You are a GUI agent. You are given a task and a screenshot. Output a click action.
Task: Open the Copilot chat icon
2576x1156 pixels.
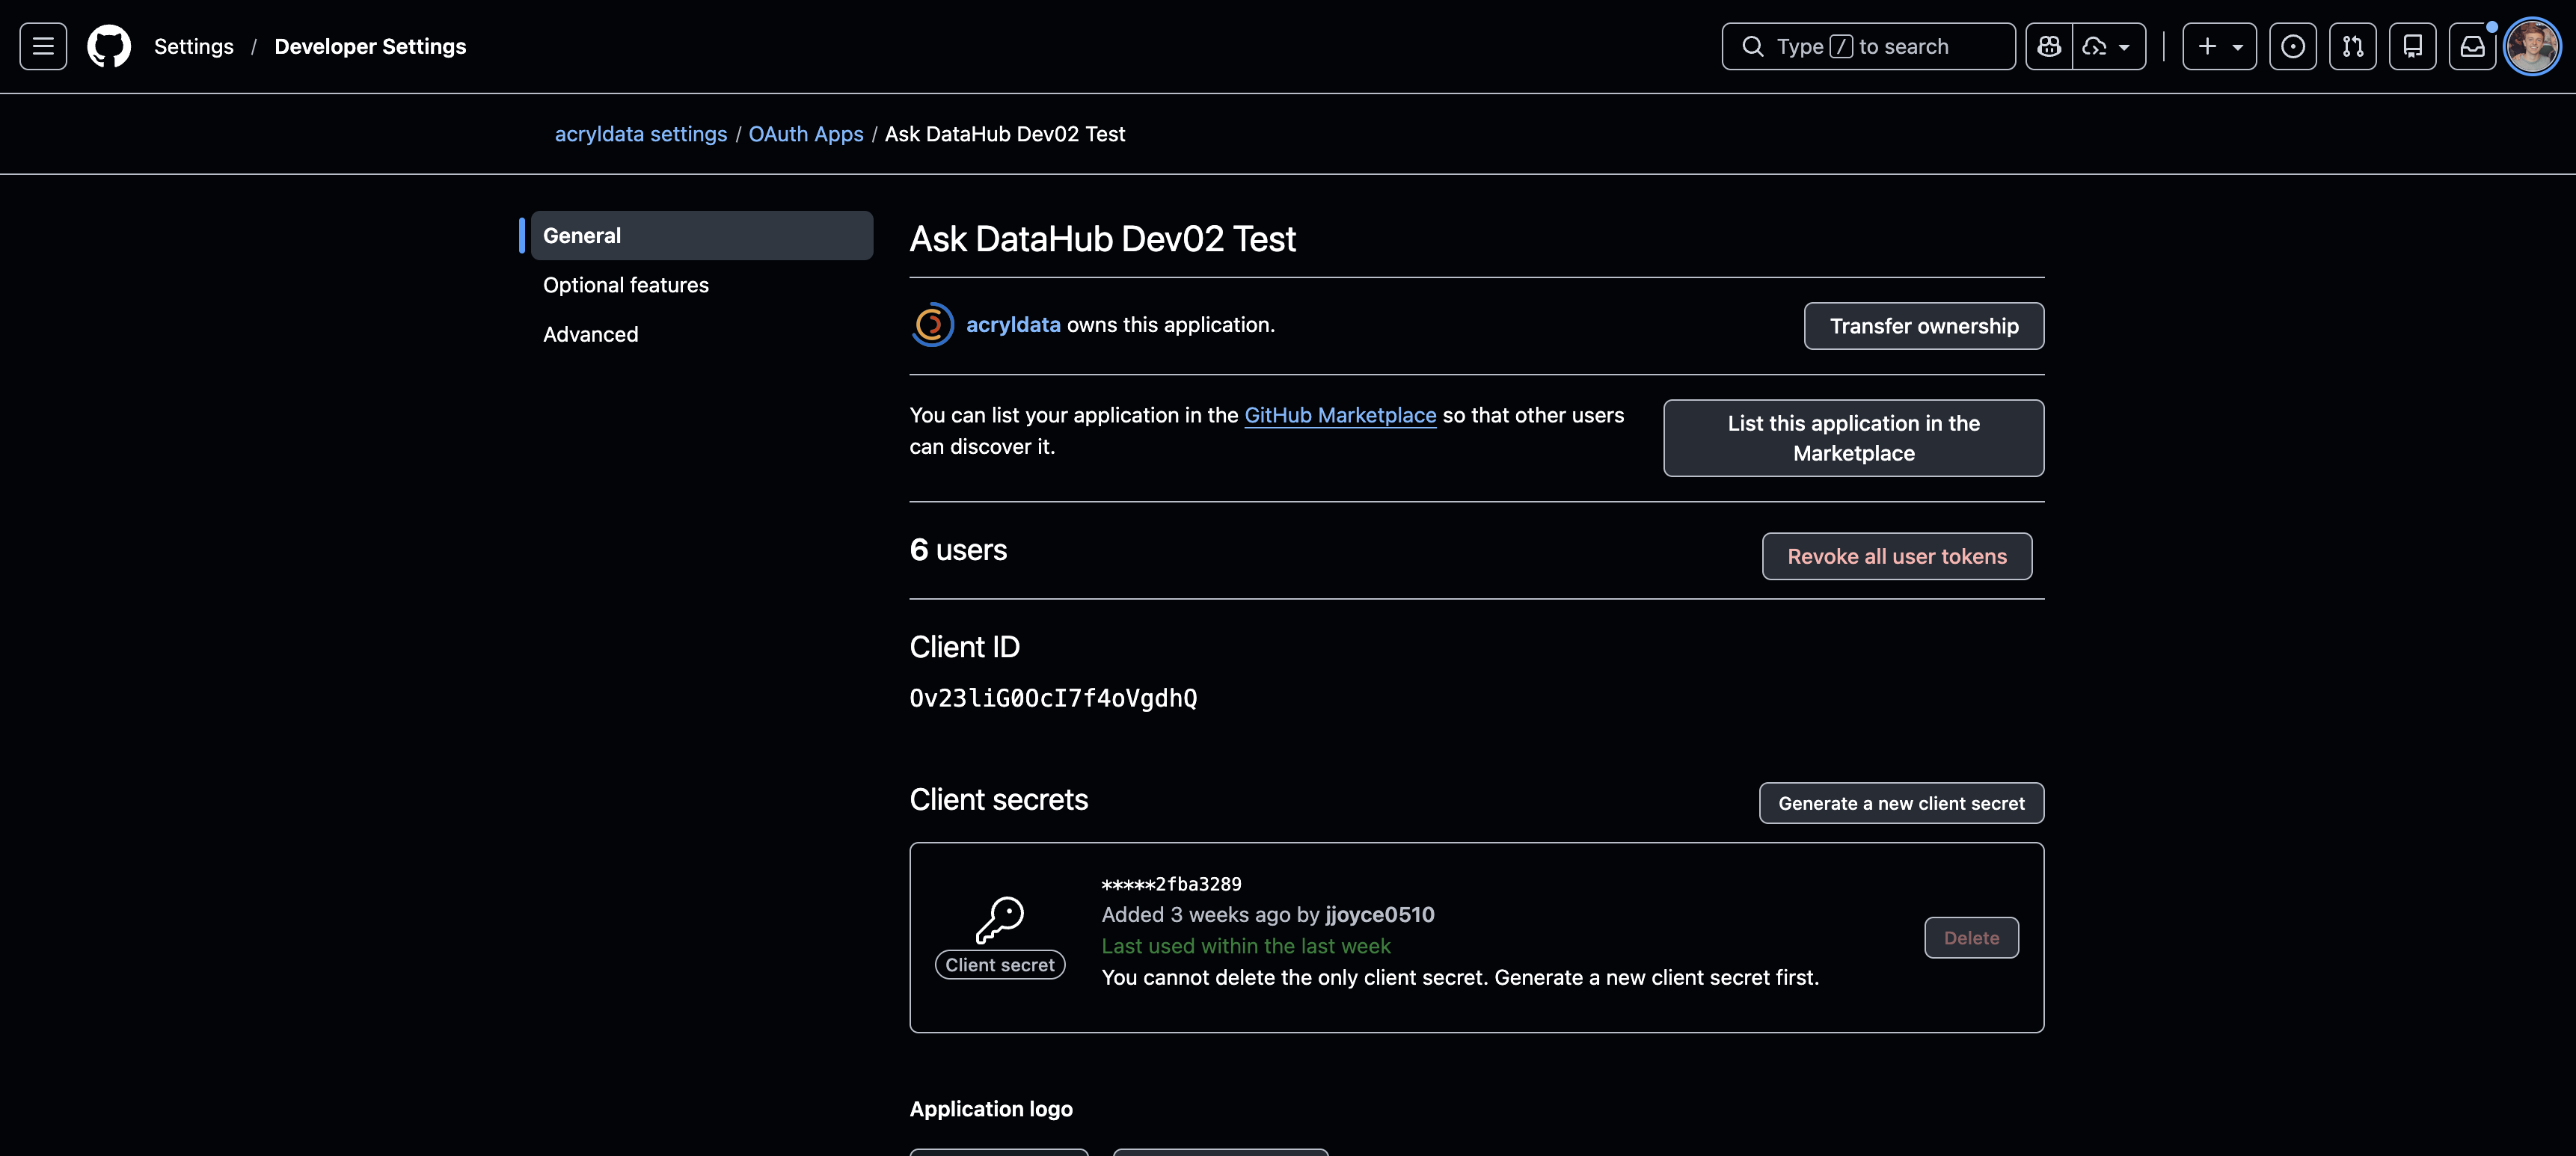[2049, 47]
